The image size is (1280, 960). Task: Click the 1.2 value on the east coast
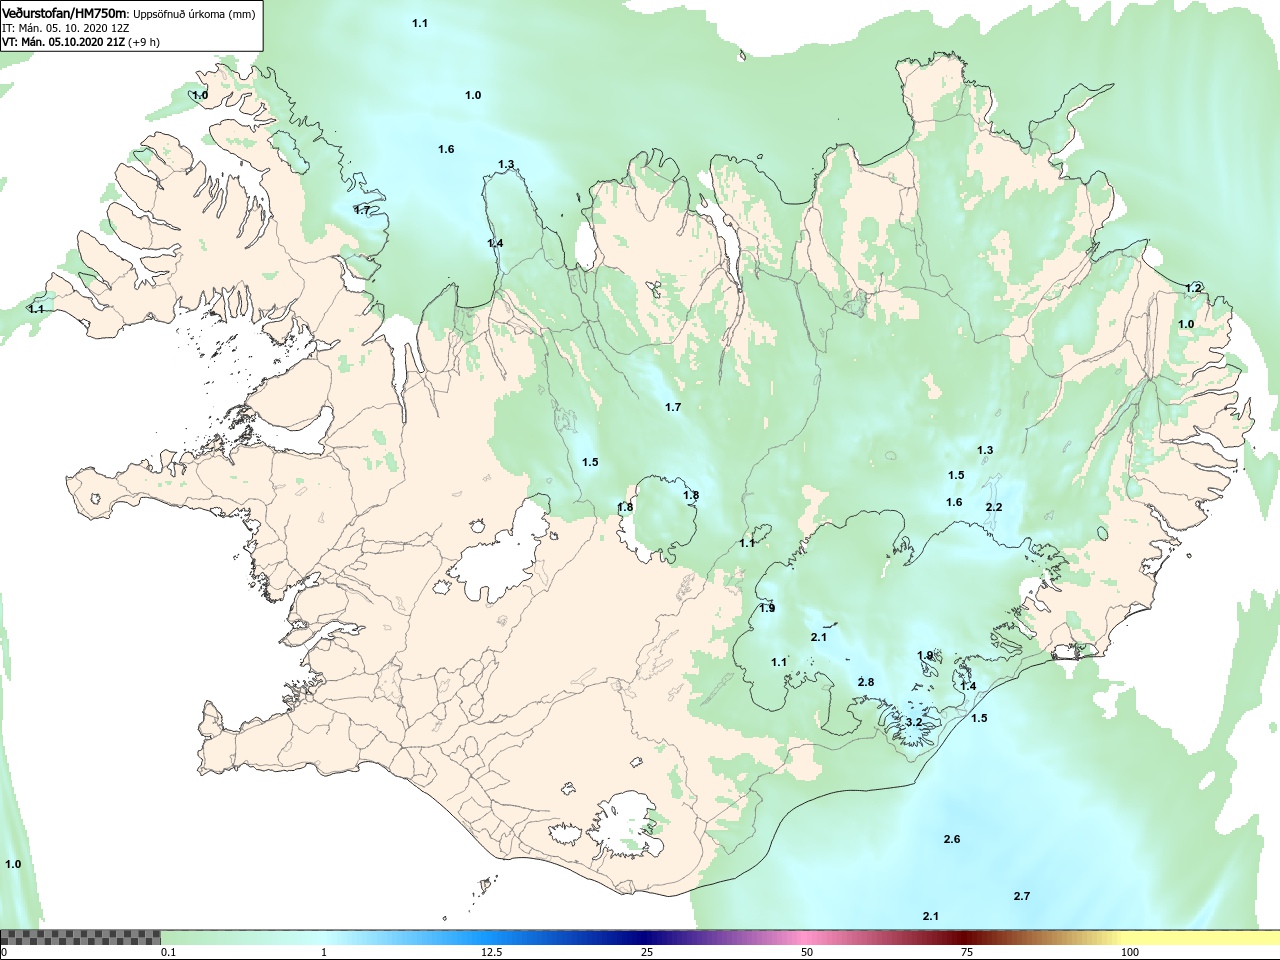pos(1194,288)
